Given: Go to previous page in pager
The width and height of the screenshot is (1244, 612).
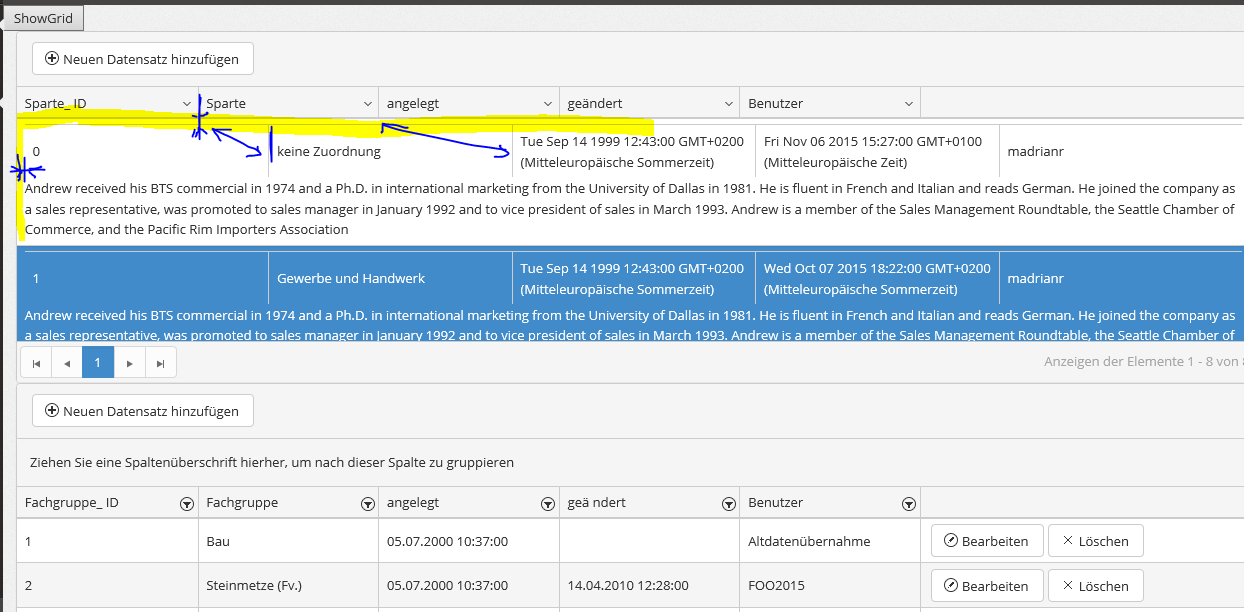Looking at the screenshot, I should (67, 363).
